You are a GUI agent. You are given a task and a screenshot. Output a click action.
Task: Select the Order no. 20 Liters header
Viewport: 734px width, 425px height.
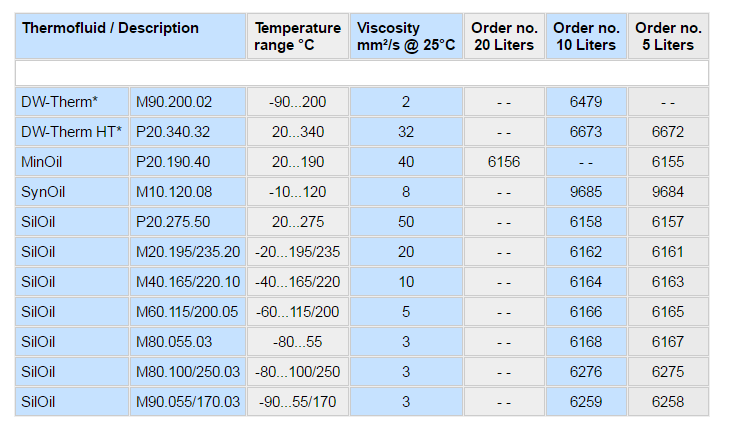click(x=504, y=36)
